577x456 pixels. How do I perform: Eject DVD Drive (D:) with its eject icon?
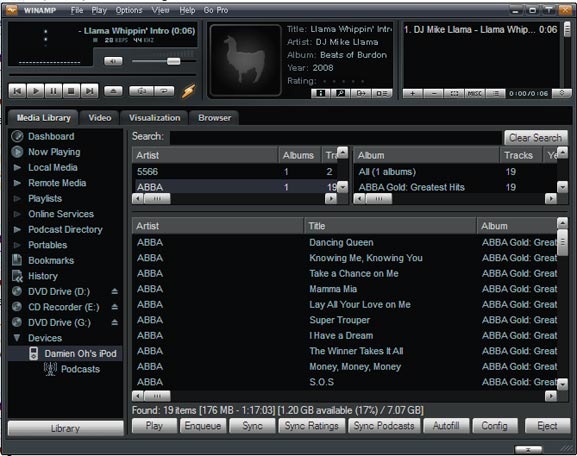pyautogui.click(x=114, y=291)
